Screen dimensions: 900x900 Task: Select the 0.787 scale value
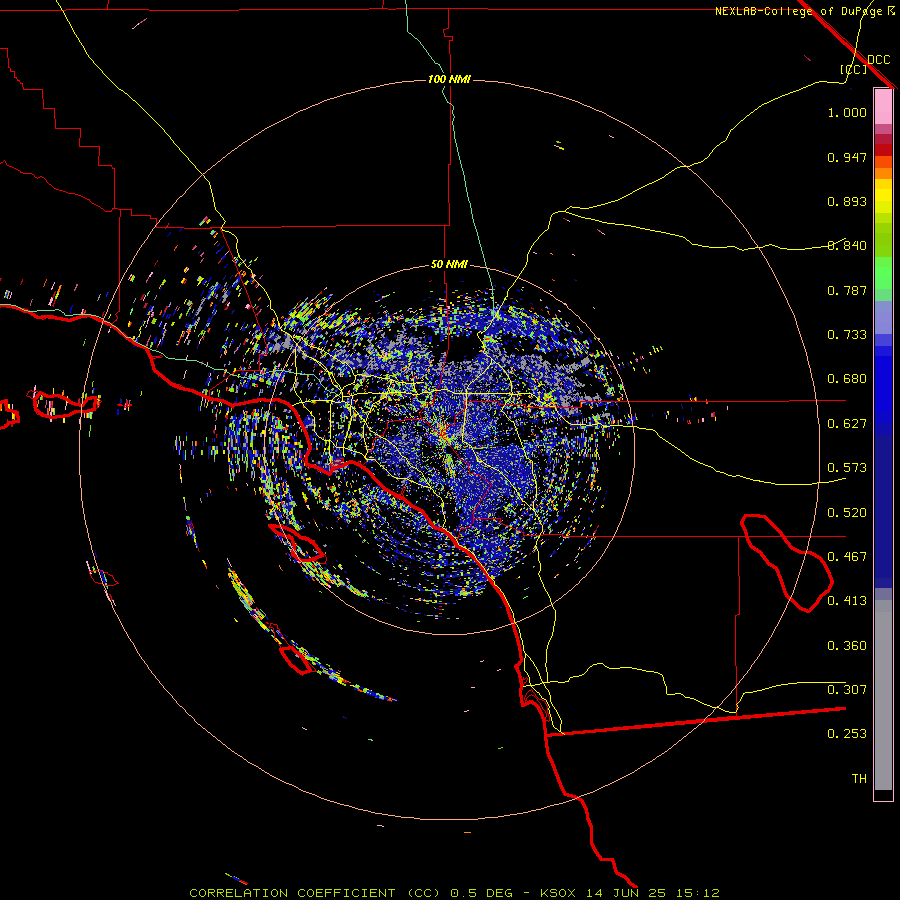(x=847, y=290)
